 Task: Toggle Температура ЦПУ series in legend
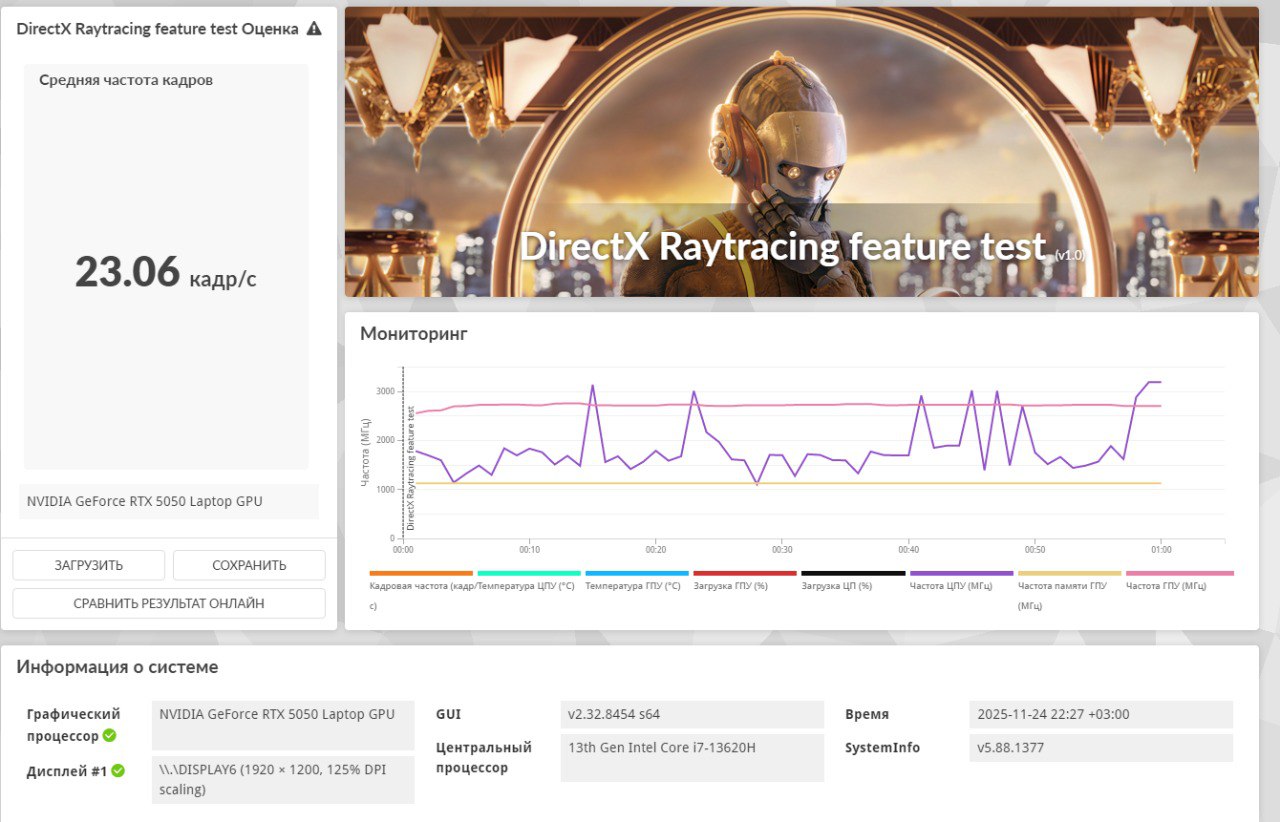526,586
